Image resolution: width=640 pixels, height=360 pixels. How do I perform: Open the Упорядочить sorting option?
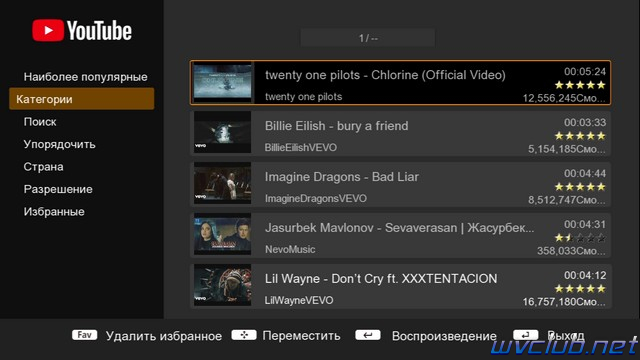tap(60, 144)
